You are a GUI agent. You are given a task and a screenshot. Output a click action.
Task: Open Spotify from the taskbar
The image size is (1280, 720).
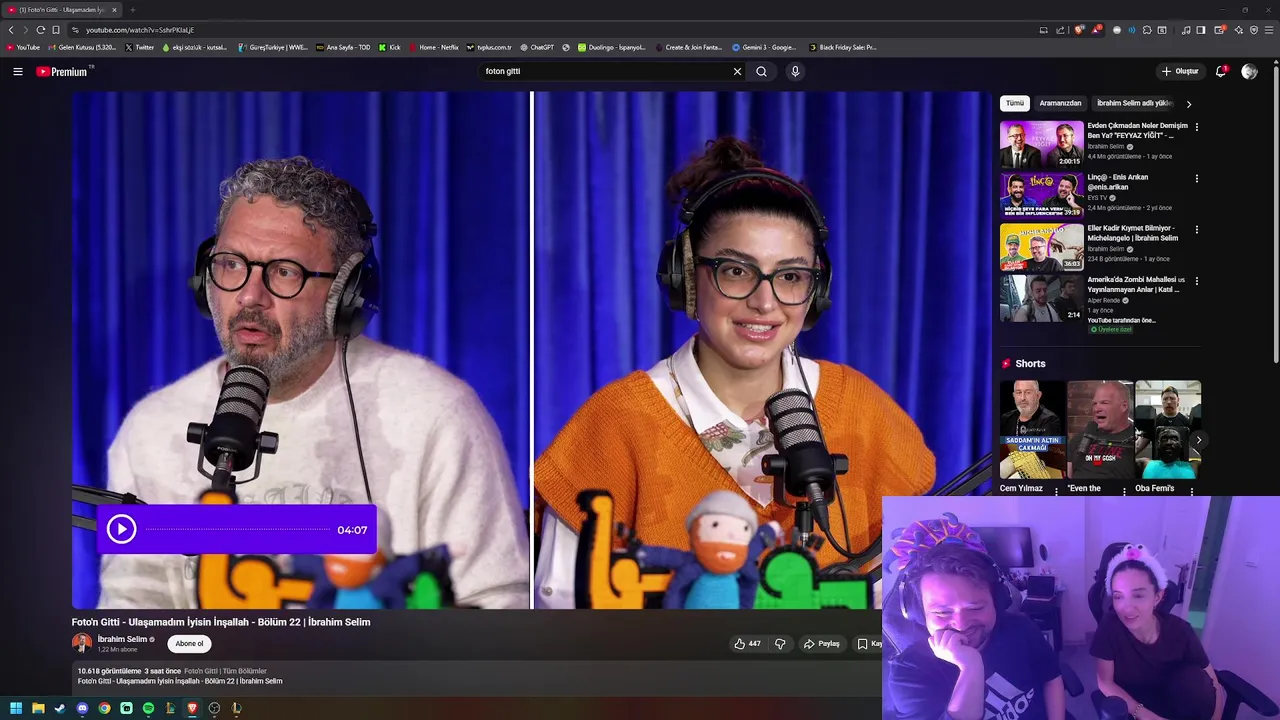(x=148, y=708)
